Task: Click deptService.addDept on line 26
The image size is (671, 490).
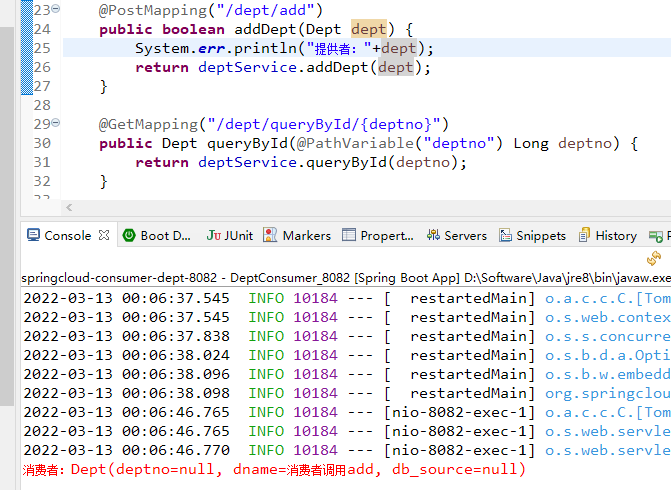Action: click(x=283, y=68)
